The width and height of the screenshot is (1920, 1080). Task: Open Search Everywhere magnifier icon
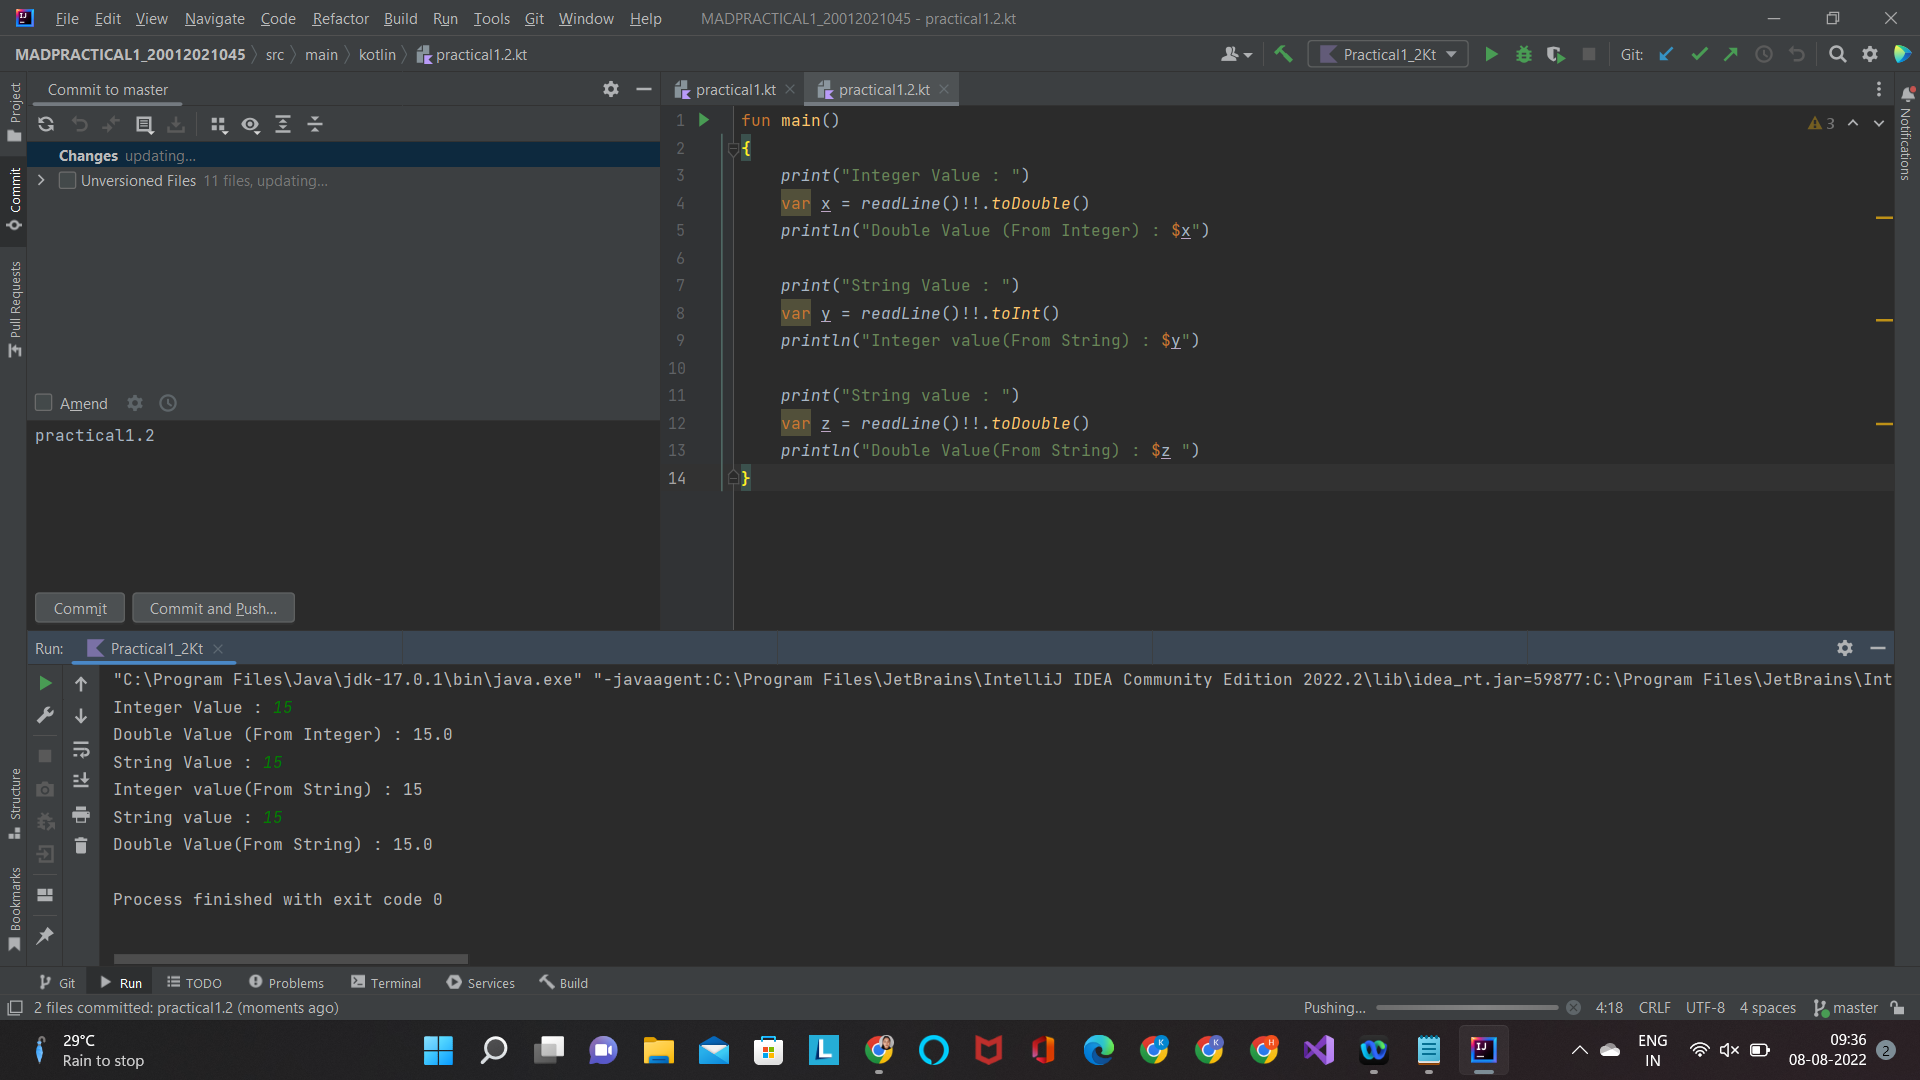pyautogui.click(x=1838, y=54)
